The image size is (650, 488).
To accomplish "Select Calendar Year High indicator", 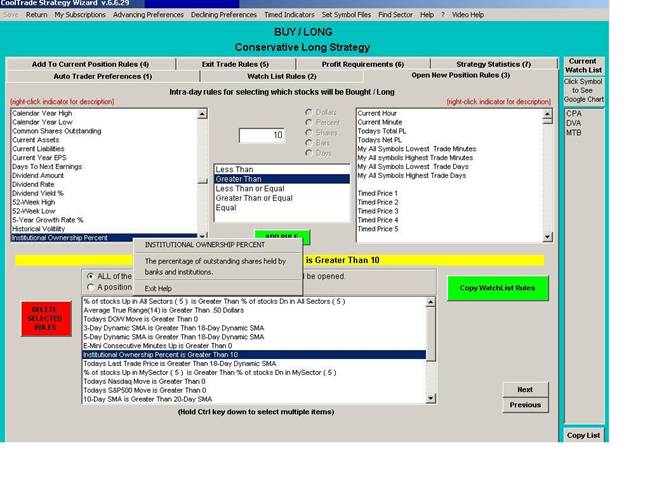I will pos(104,113).
